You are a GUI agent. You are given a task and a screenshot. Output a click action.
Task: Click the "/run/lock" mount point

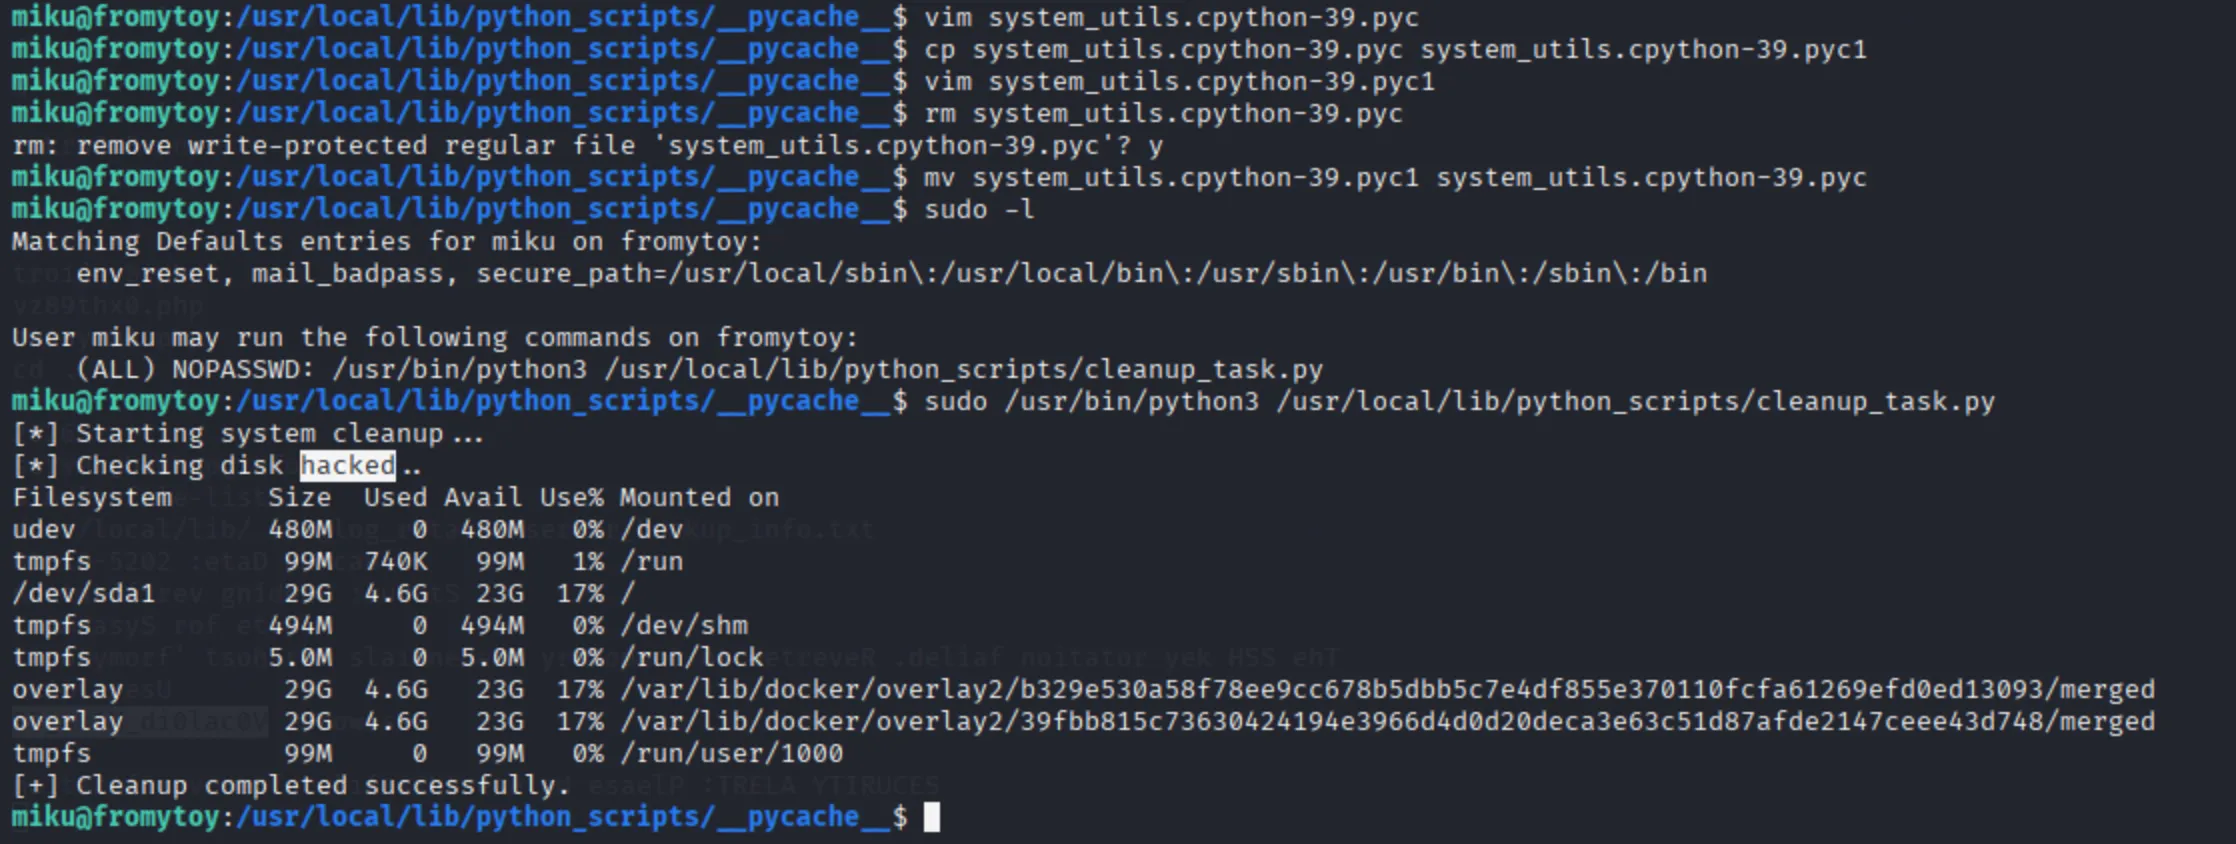coord(691,657)
